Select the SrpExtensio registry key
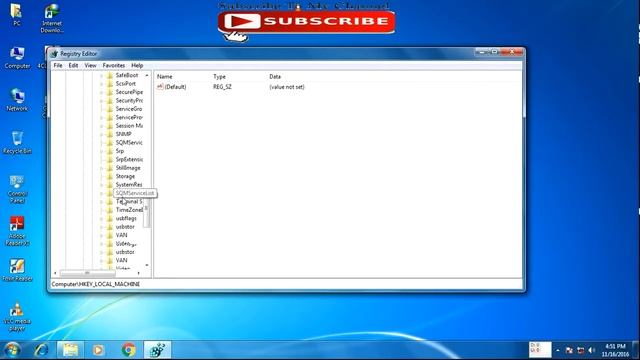 (129, 160)
